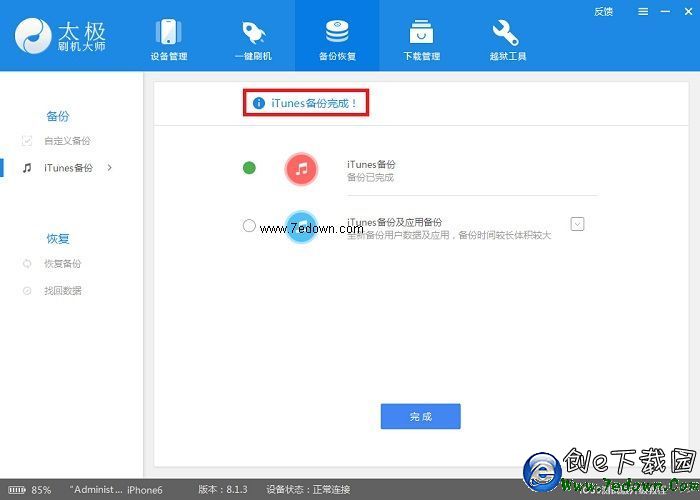The height and width of the screenshot is (500, 700).
Task: Open the 一键刷机 rocket tab
Action: 253,39
